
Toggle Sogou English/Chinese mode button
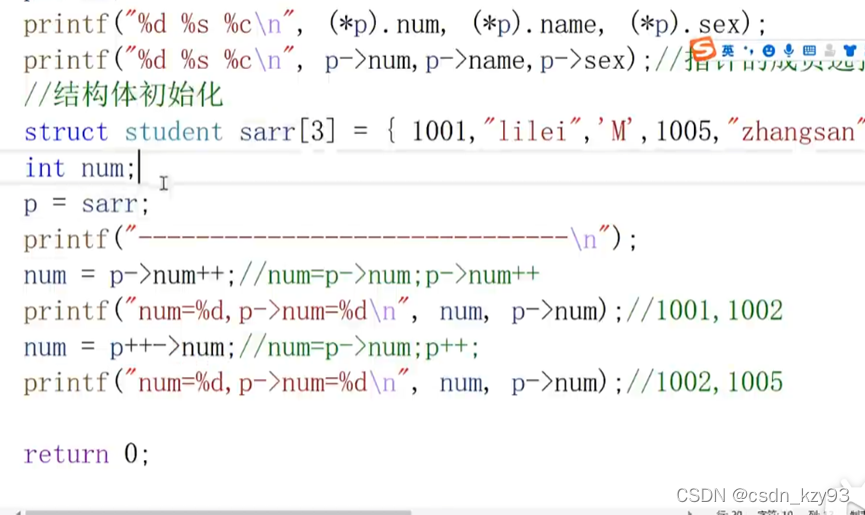tap(728, 51)
